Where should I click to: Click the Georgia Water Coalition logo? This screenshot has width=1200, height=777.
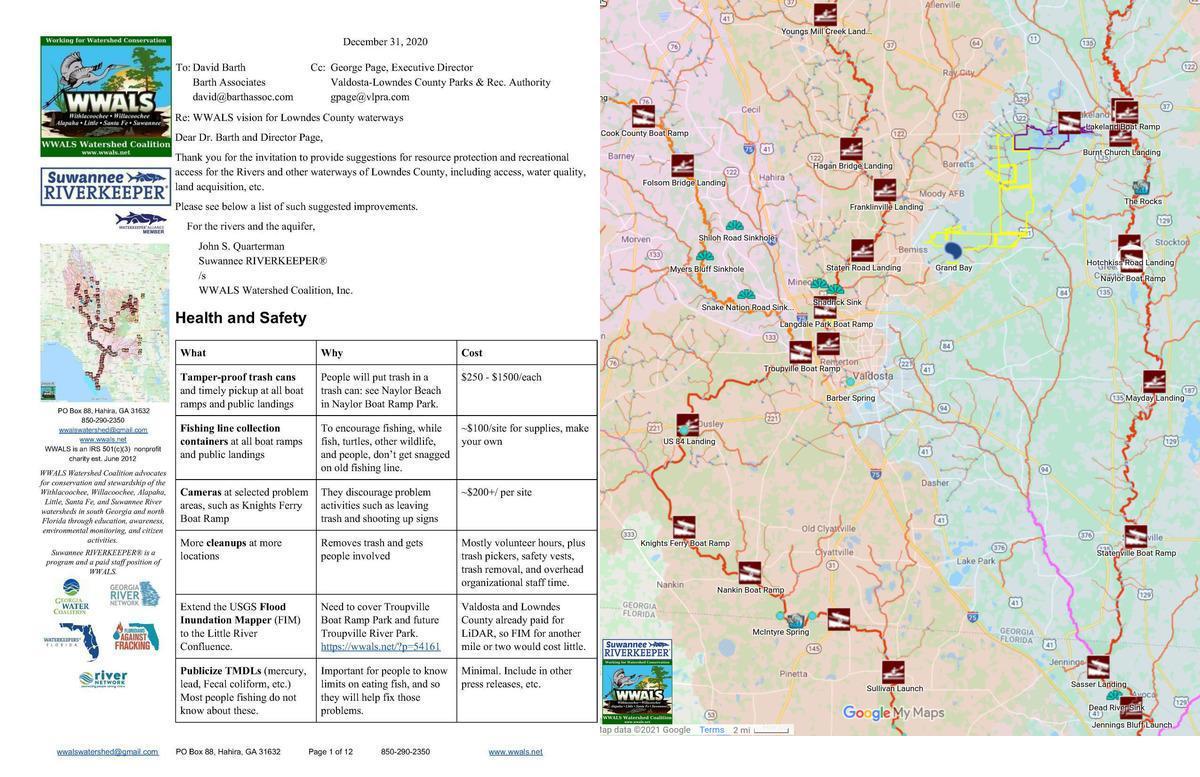pos(72,597)
